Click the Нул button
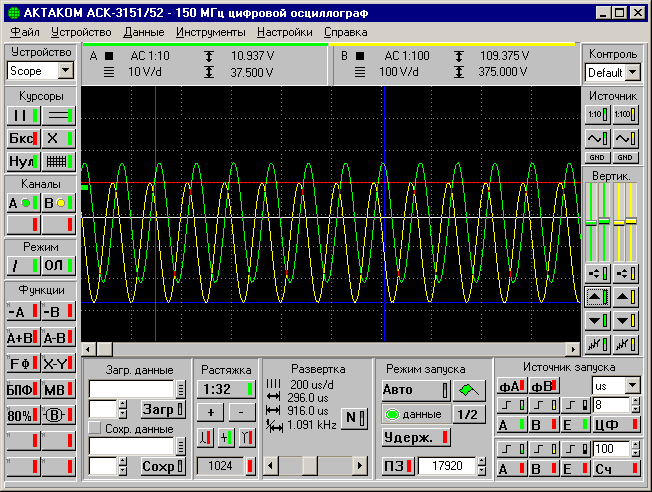This screenshot has height=492, width=652. pyautogui.click(x=24, y=161)
